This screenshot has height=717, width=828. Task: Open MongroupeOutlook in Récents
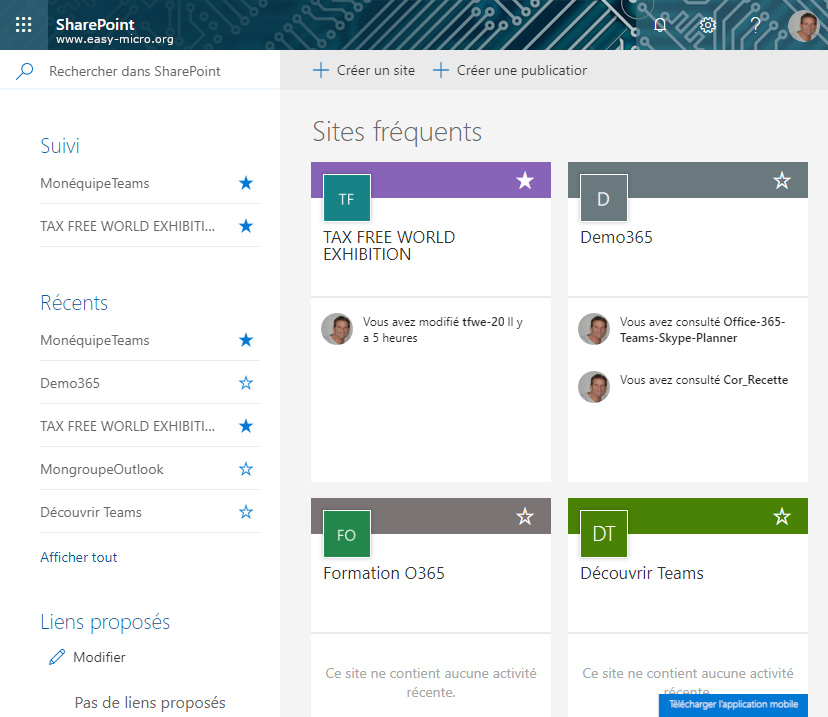click(102, 469)
